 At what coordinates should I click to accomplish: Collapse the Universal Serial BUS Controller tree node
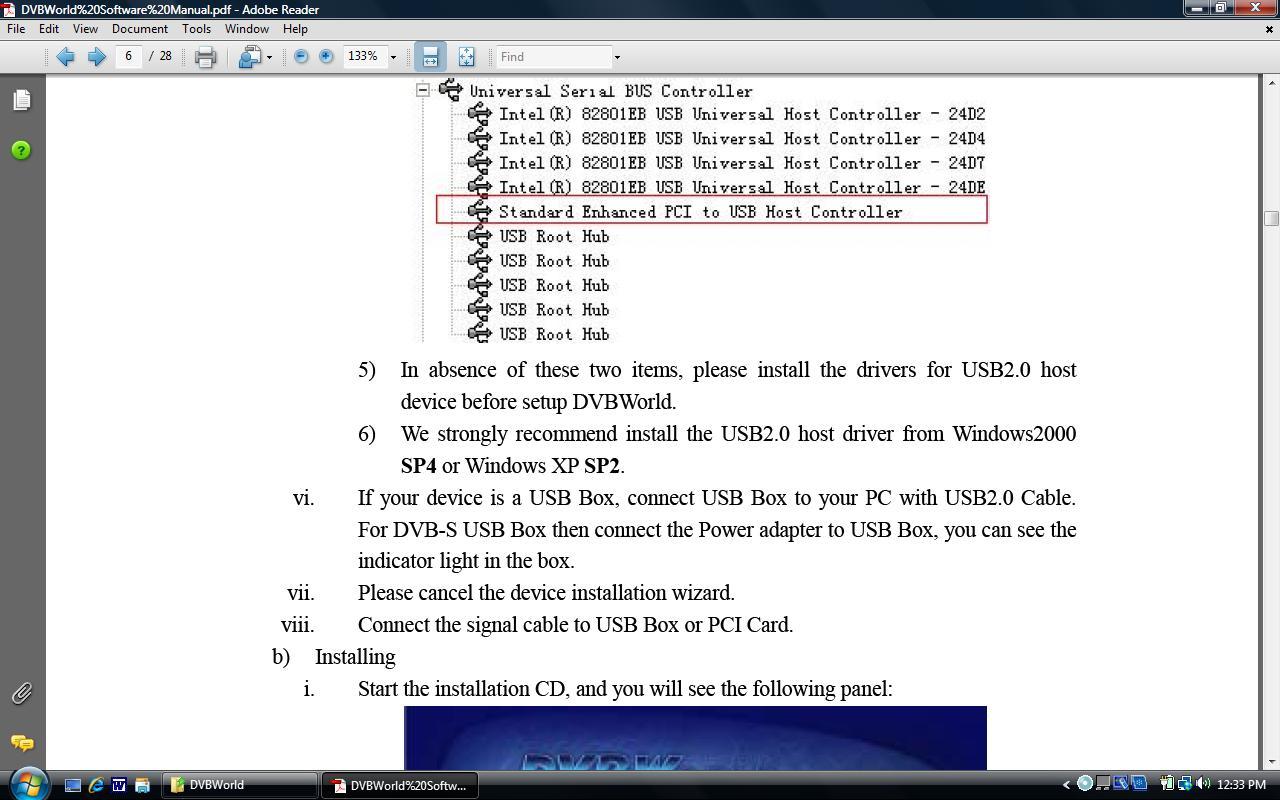(x=423, y=90)
